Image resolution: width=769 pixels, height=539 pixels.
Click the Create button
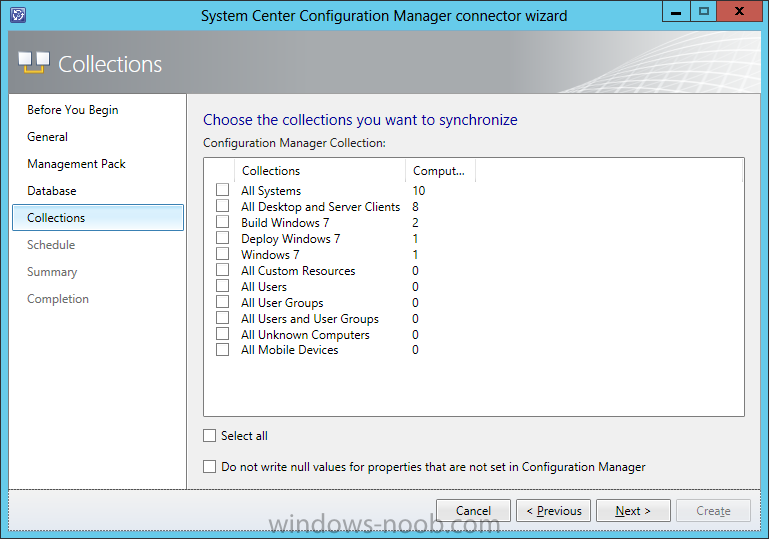pyautogui.click(x=713, y=511)
